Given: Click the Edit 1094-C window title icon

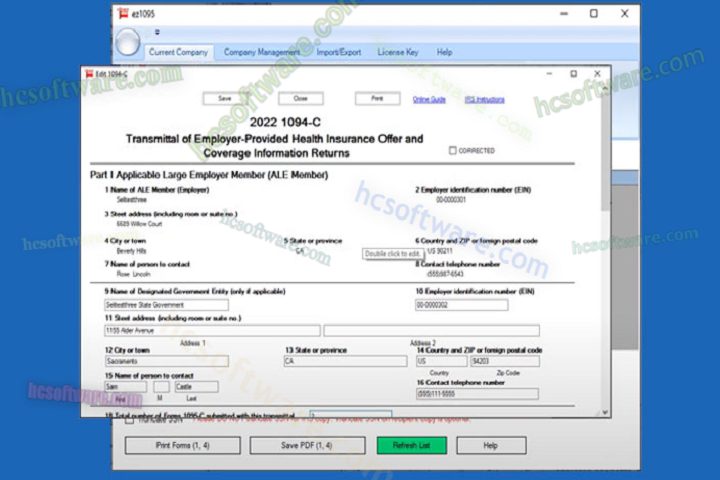Looking at the screenshot, I should (x=89, y=73).
